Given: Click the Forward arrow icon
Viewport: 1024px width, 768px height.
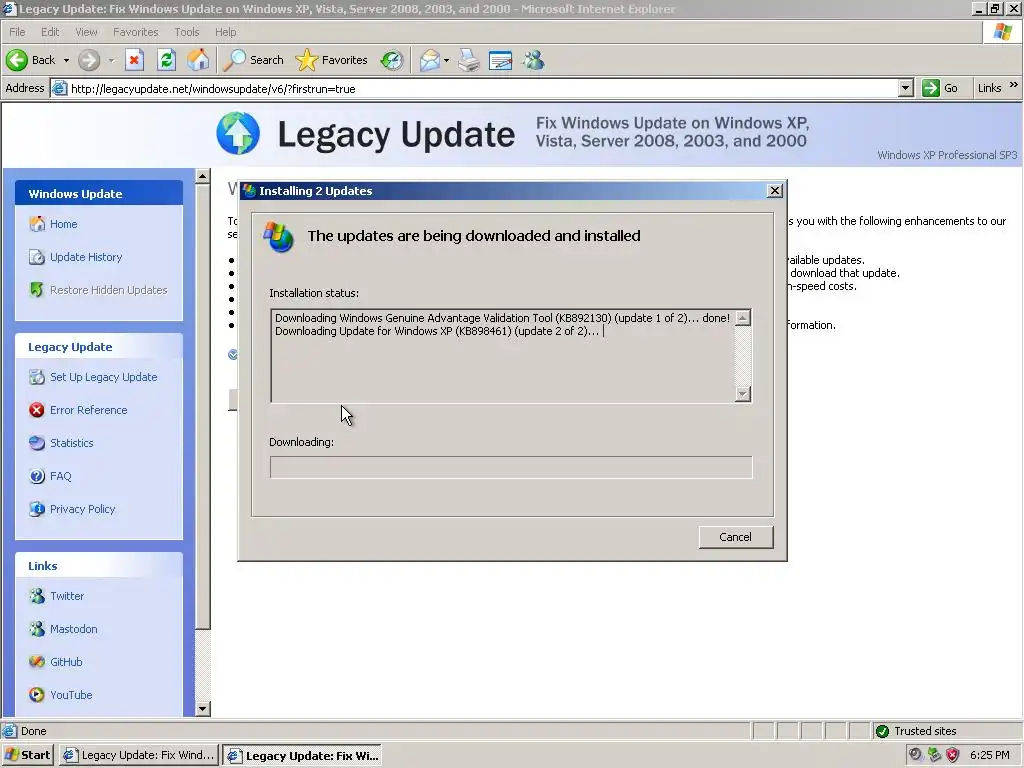Looking at the screenshot, I should click(x=89, y=60).
